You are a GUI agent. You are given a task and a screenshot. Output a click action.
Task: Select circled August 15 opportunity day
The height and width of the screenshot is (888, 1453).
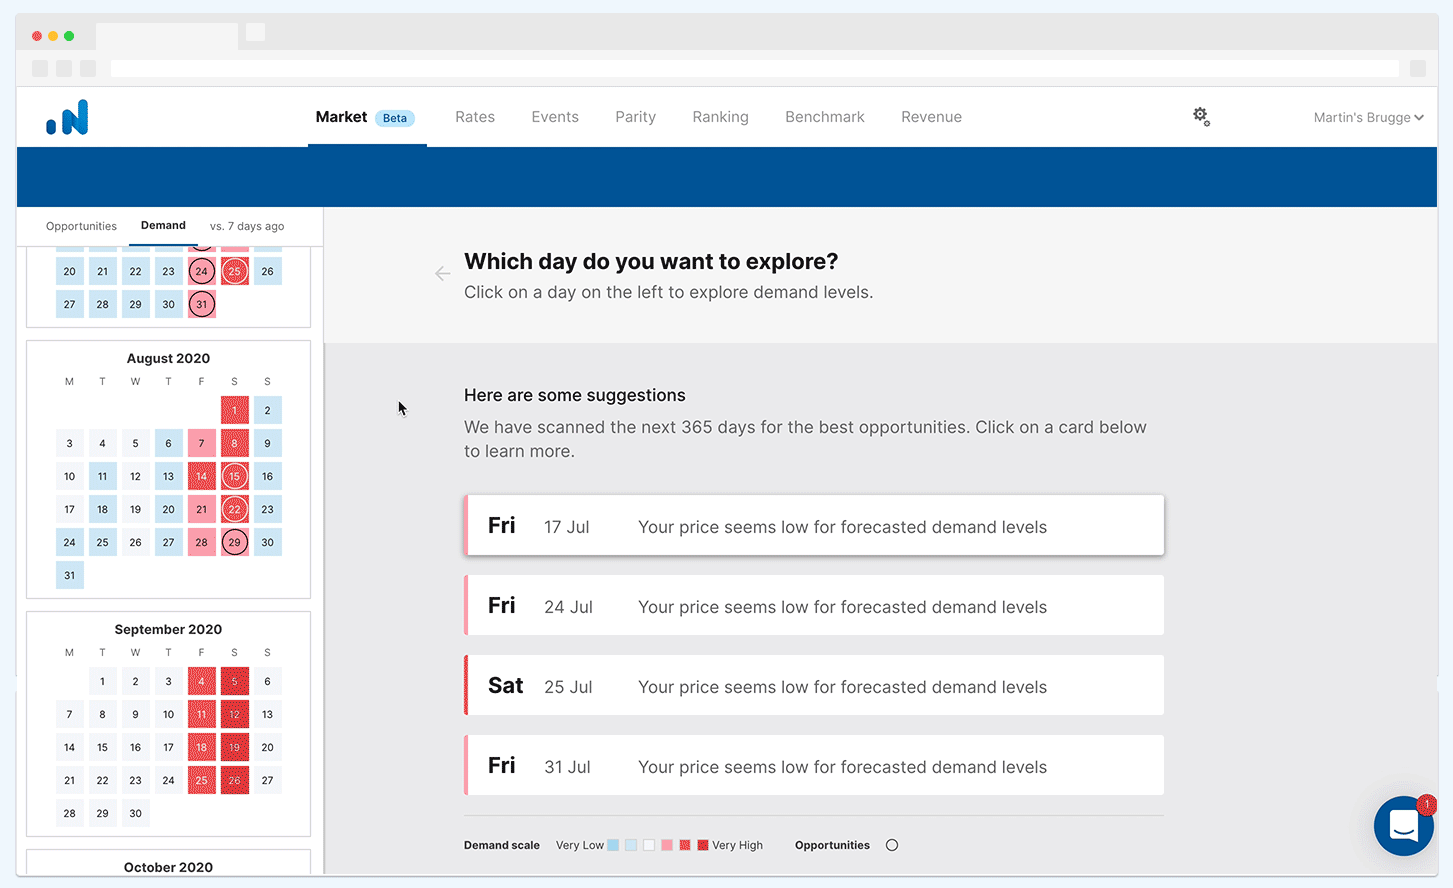[234, 476]
